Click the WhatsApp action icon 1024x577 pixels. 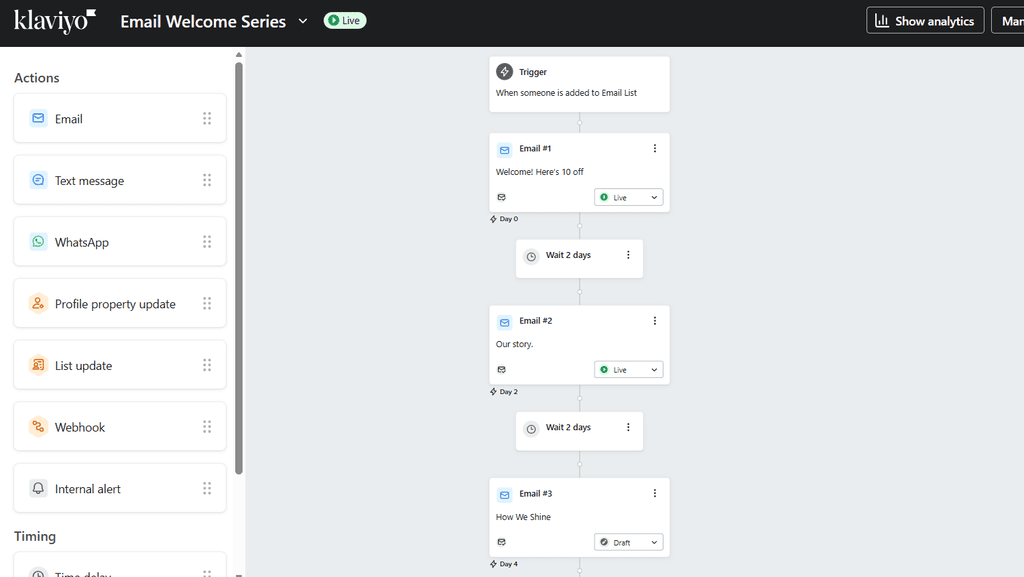pyautogui.click(x=38, y=242)
